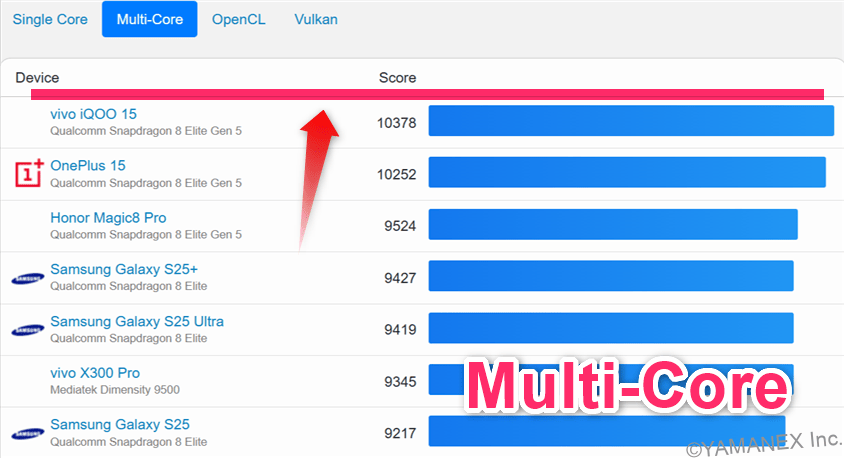
Task: Open the plain Samsung Galaxy S25 link
Action: 119,425
